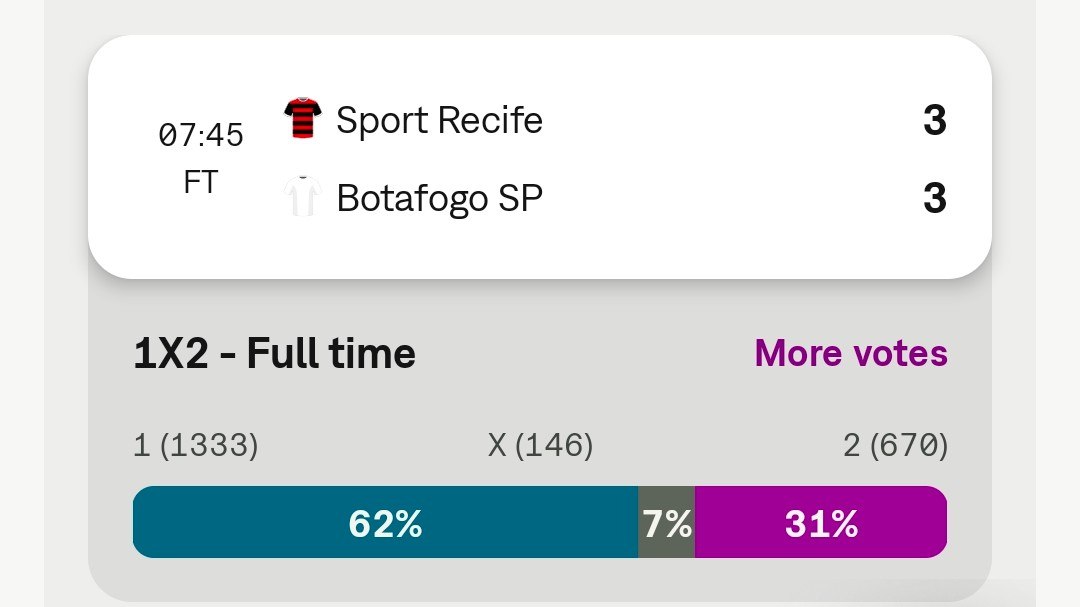Click the X (146) draw vote label
This screenshot has width=1080, height=607.
click(x=541, y=445)
